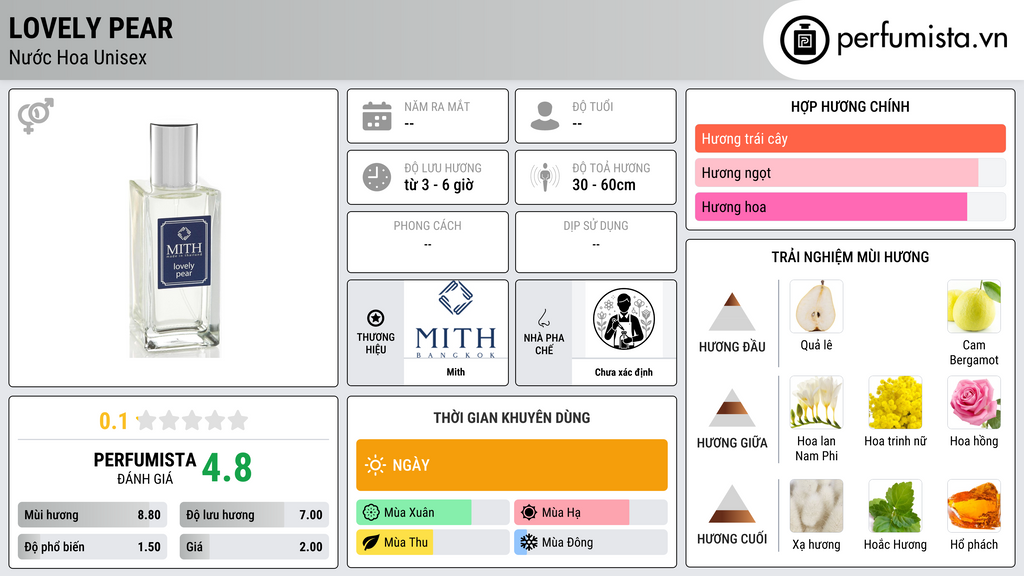This screenshot has width=1024, height=576.
Task: Click the Hợp hương chính heading
Action: click(850, 106)
